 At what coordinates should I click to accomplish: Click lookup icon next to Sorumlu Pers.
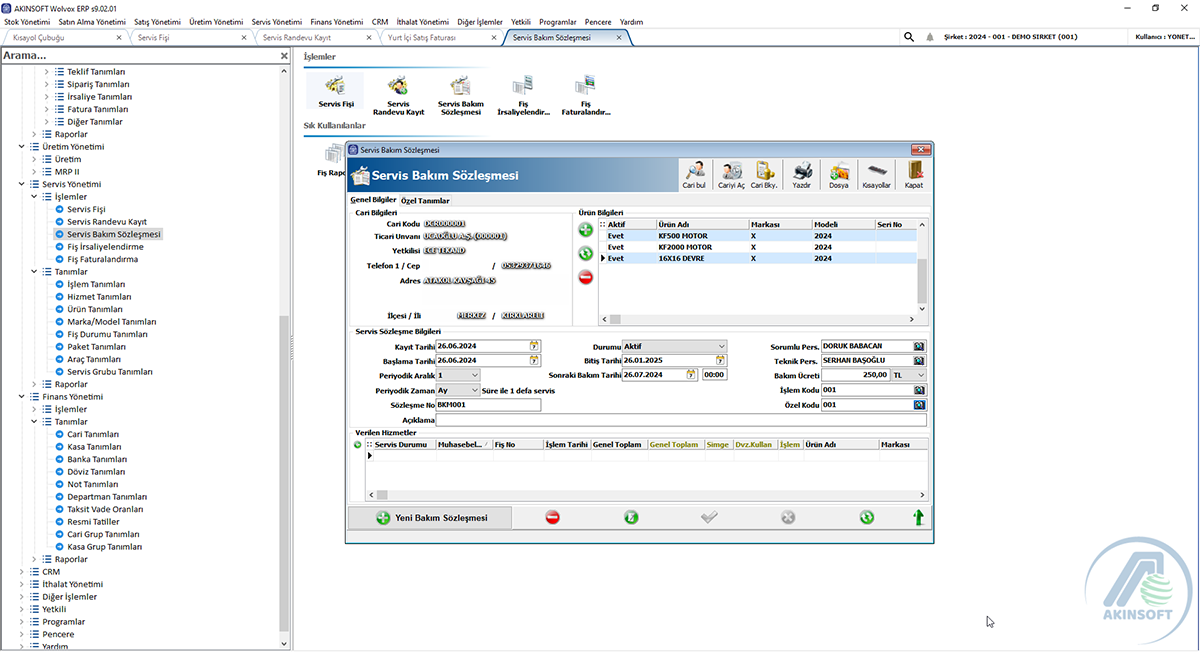tap(919, 346)
